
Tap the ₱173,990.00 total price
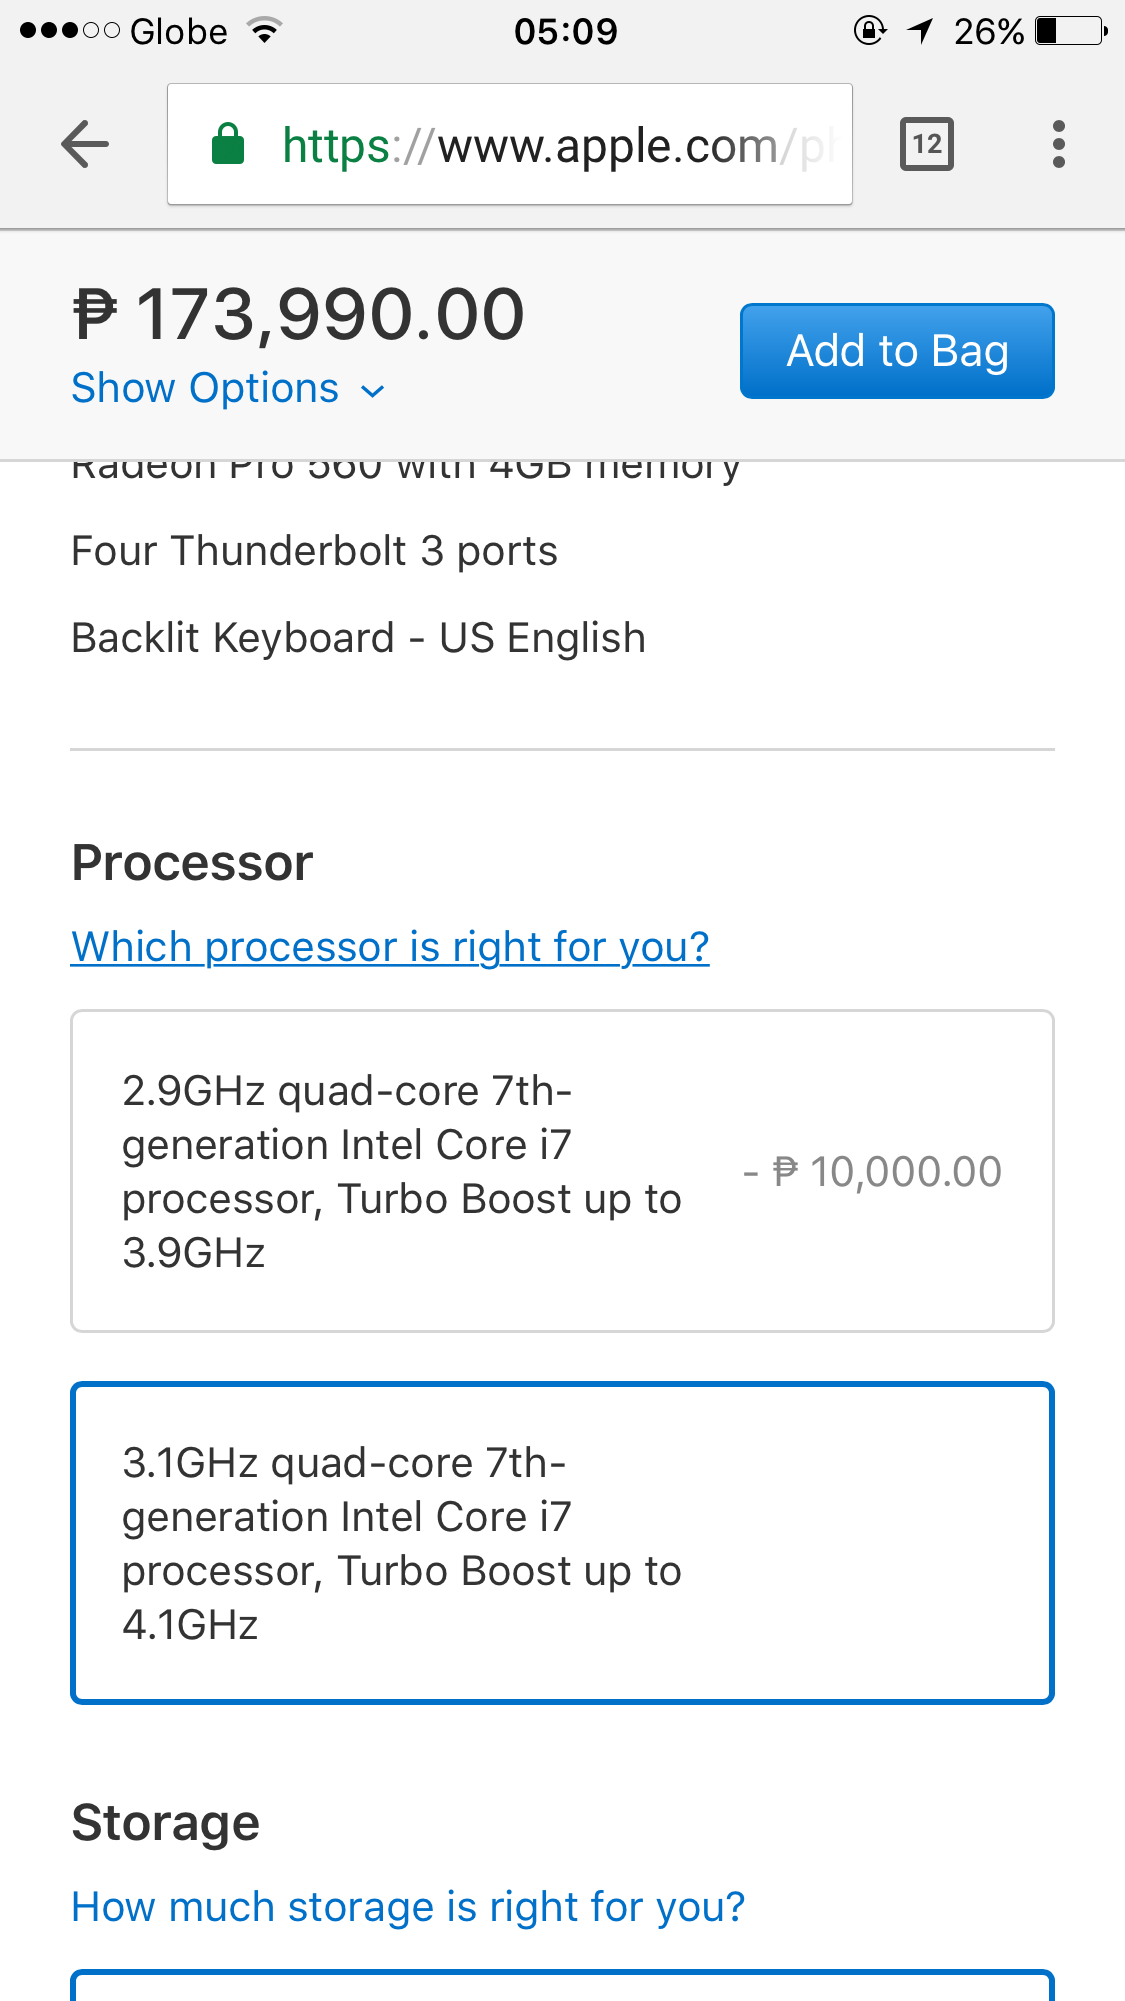pyautogui.click(x=298, y=315)
